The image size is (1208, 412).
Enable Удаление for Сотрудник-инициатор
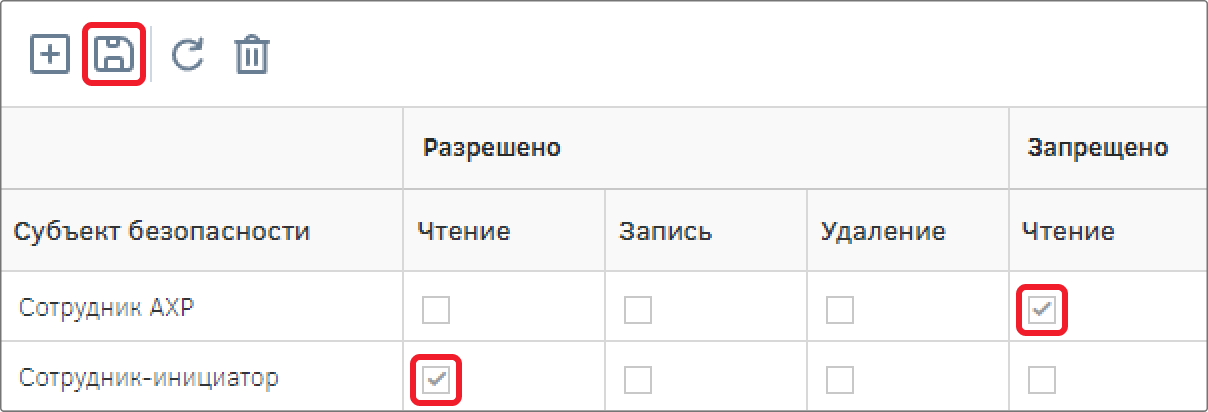tap(840, 380)
